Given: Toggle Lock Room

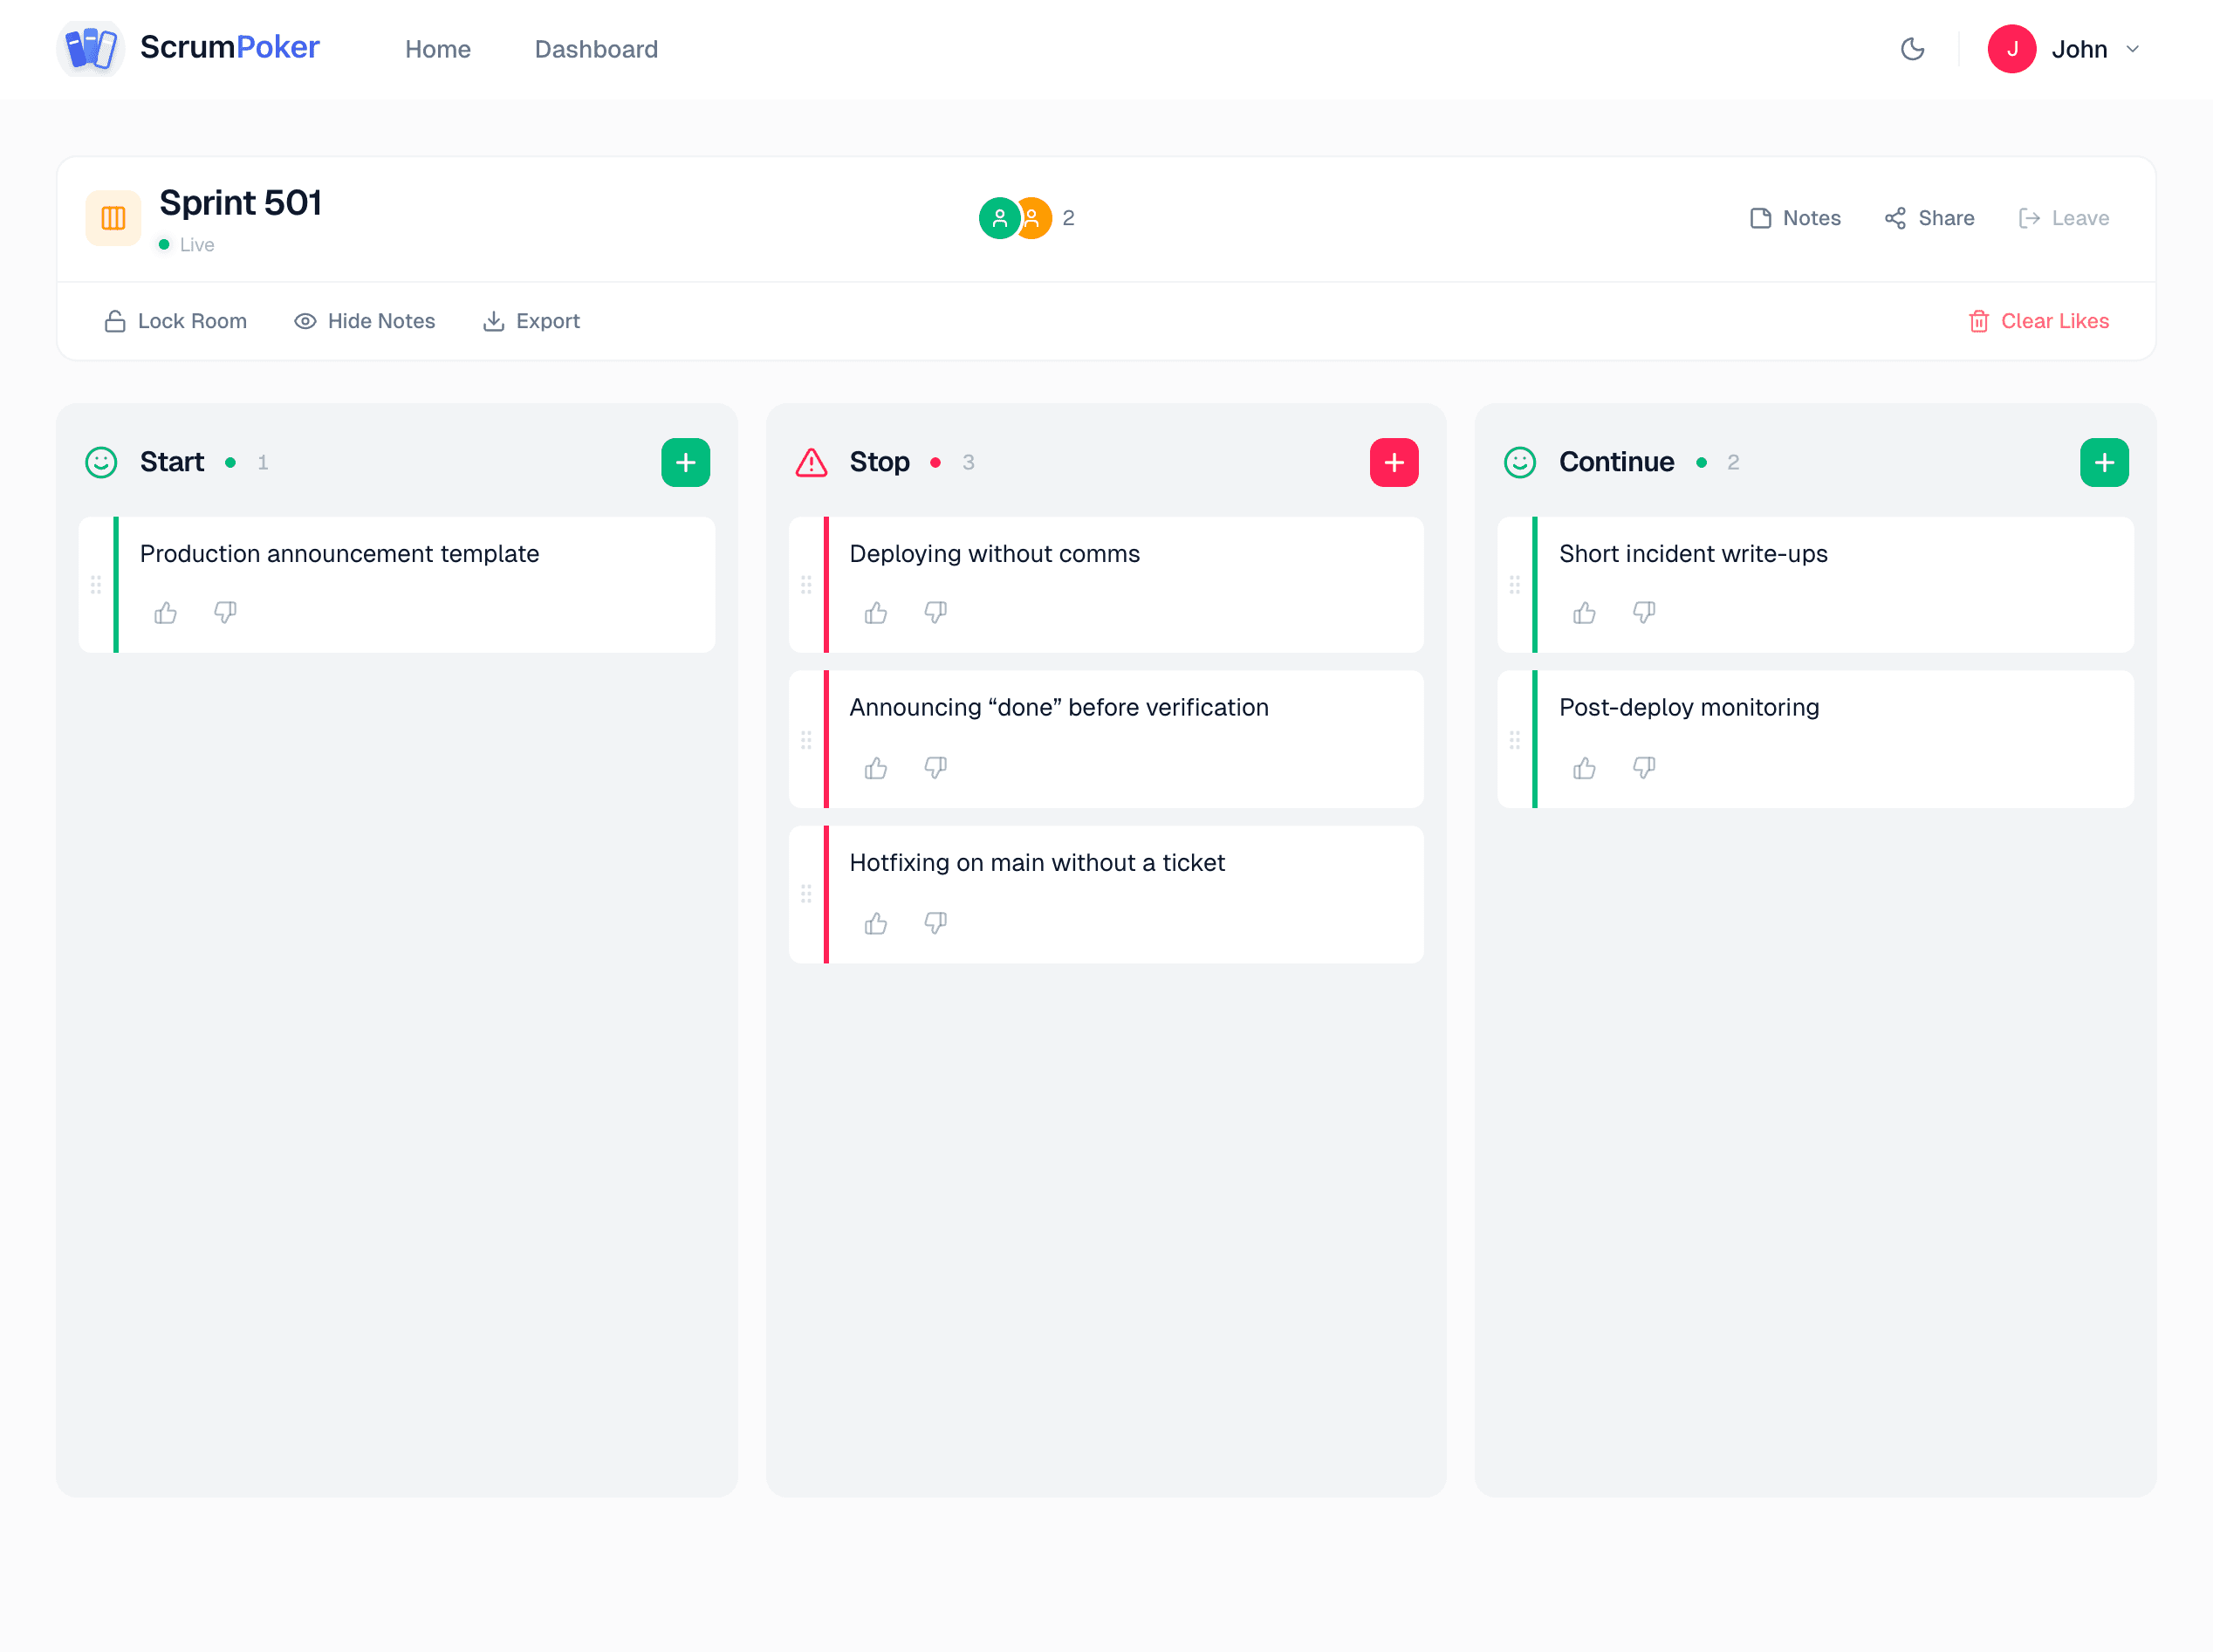Looking at the screenshot, I should pyautogui.click(x=176, y=321).
